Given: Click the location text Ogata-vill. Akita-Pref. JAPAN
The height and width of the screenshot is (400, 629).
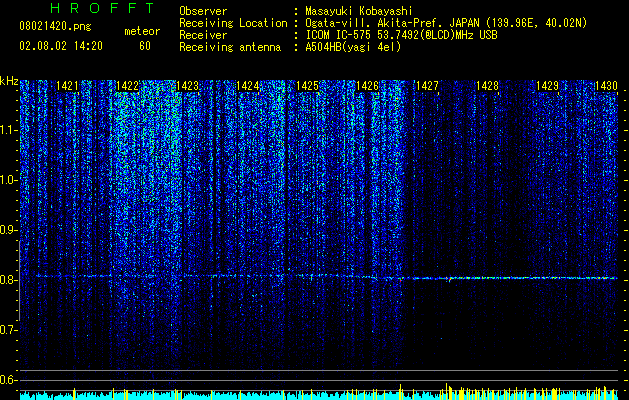Looking at the screenshot, I should click(x=392, y=23).
